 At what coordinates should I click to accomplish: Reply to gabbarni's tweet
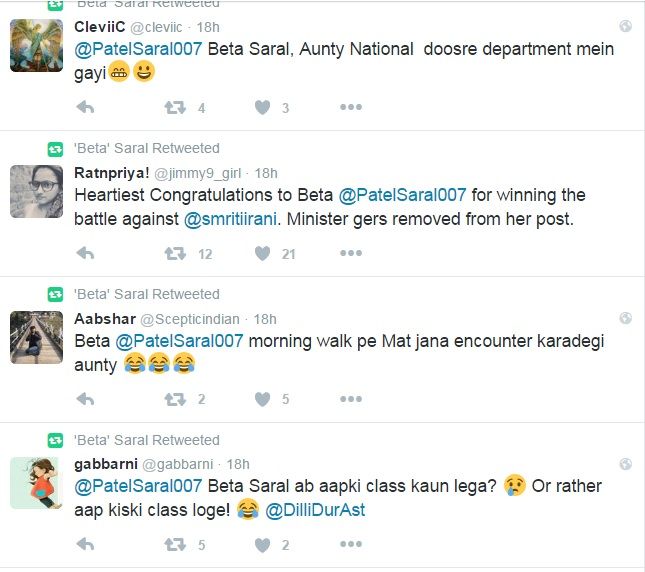85,545
